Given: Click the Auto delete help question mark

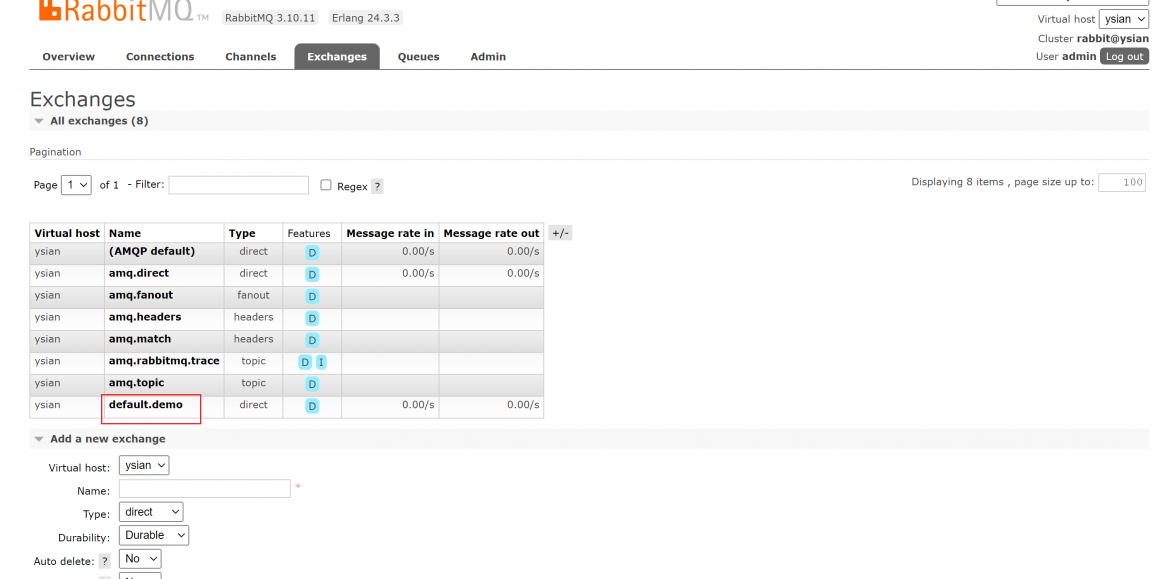Looking at the screenshot, I should click(x=105, y=560).
